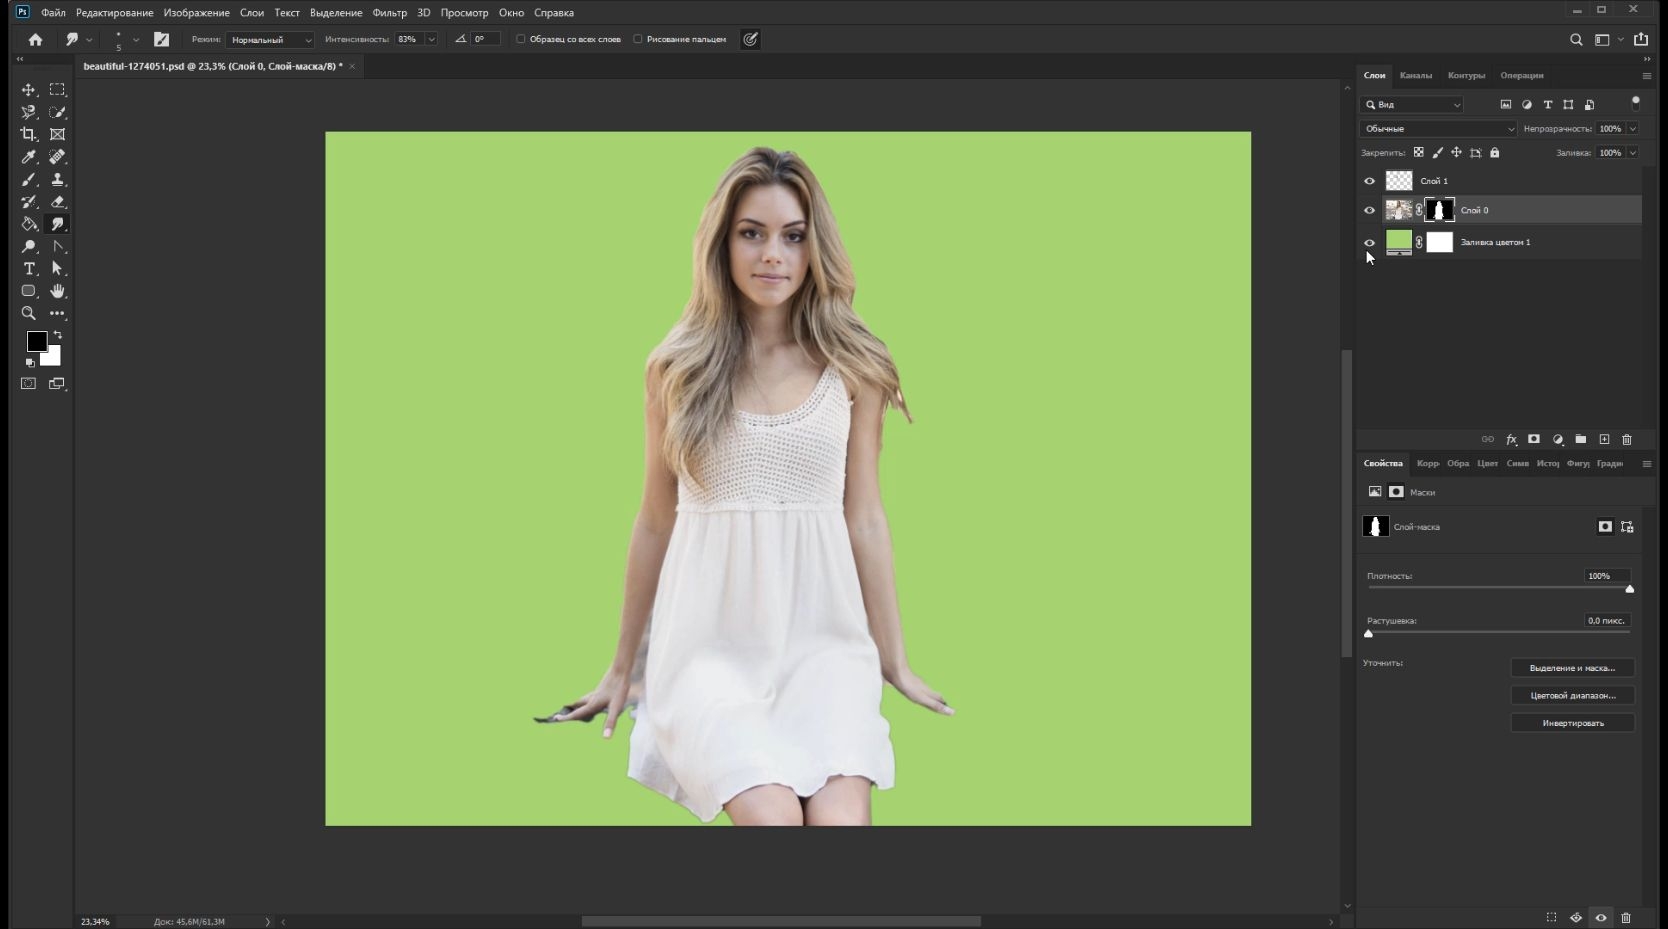Image resolution: width=1668 pixels, height=929 pixels.
Task: Select the Frame tool
Action: click(57, 134)
